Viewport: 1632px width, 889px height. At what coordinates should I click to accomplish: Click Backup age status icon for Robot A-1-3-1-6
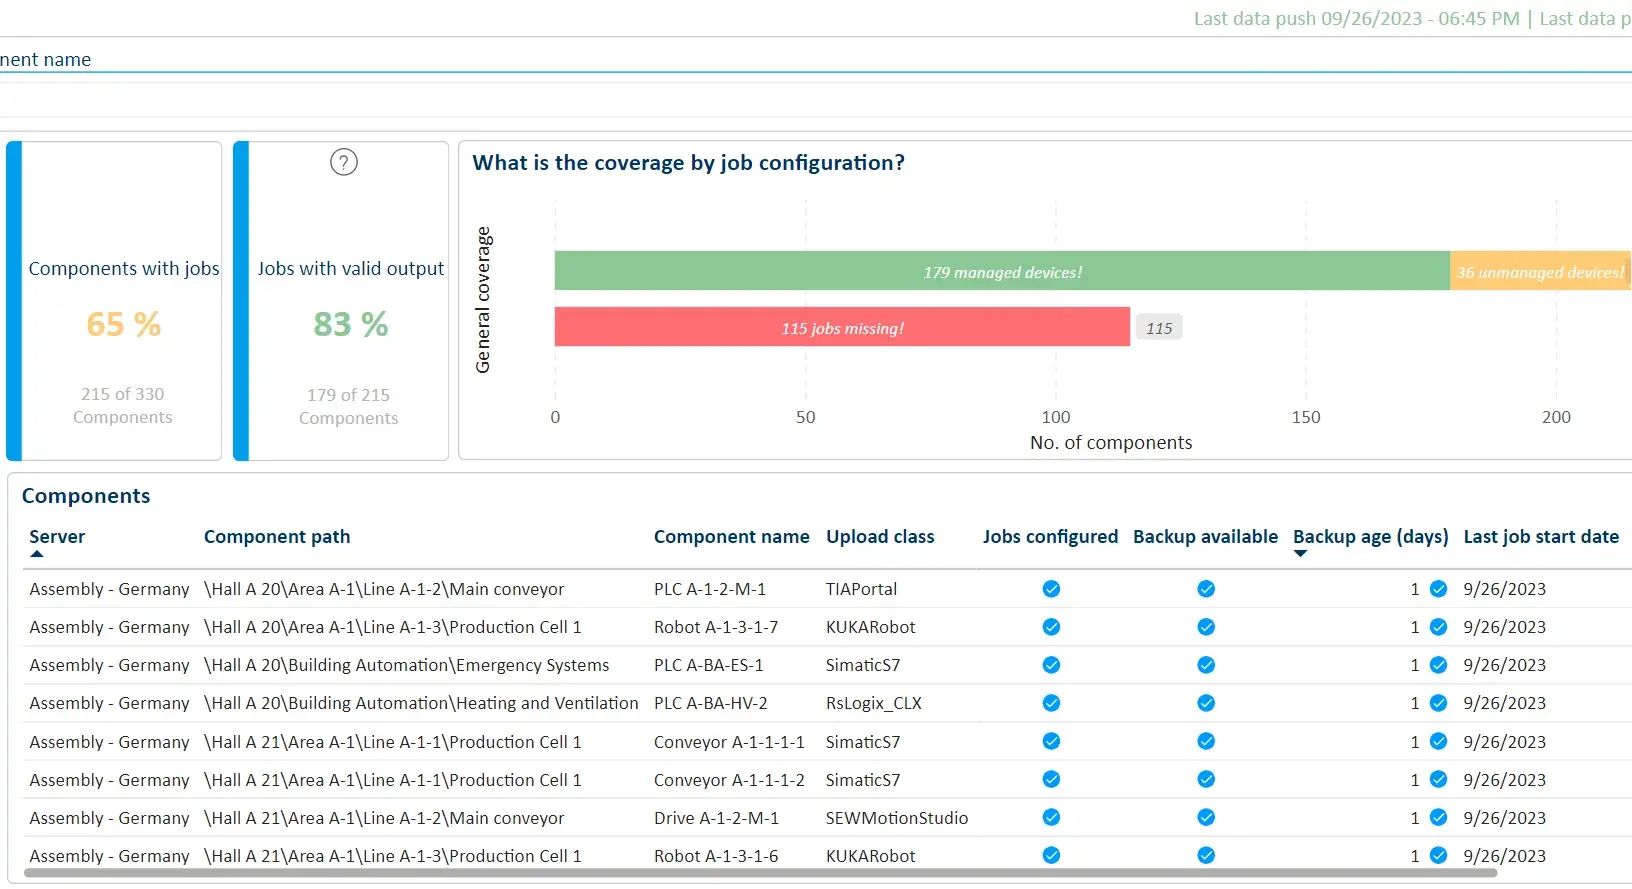(x=1438, y=855)
